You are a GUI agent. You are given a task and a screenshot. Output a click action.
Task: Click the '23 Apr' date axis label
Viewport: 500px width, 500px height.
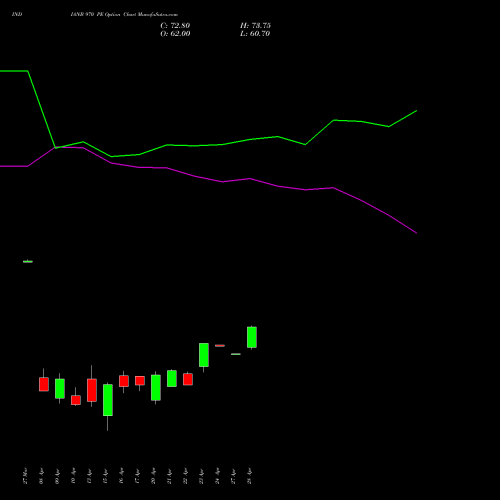[201, 476]
